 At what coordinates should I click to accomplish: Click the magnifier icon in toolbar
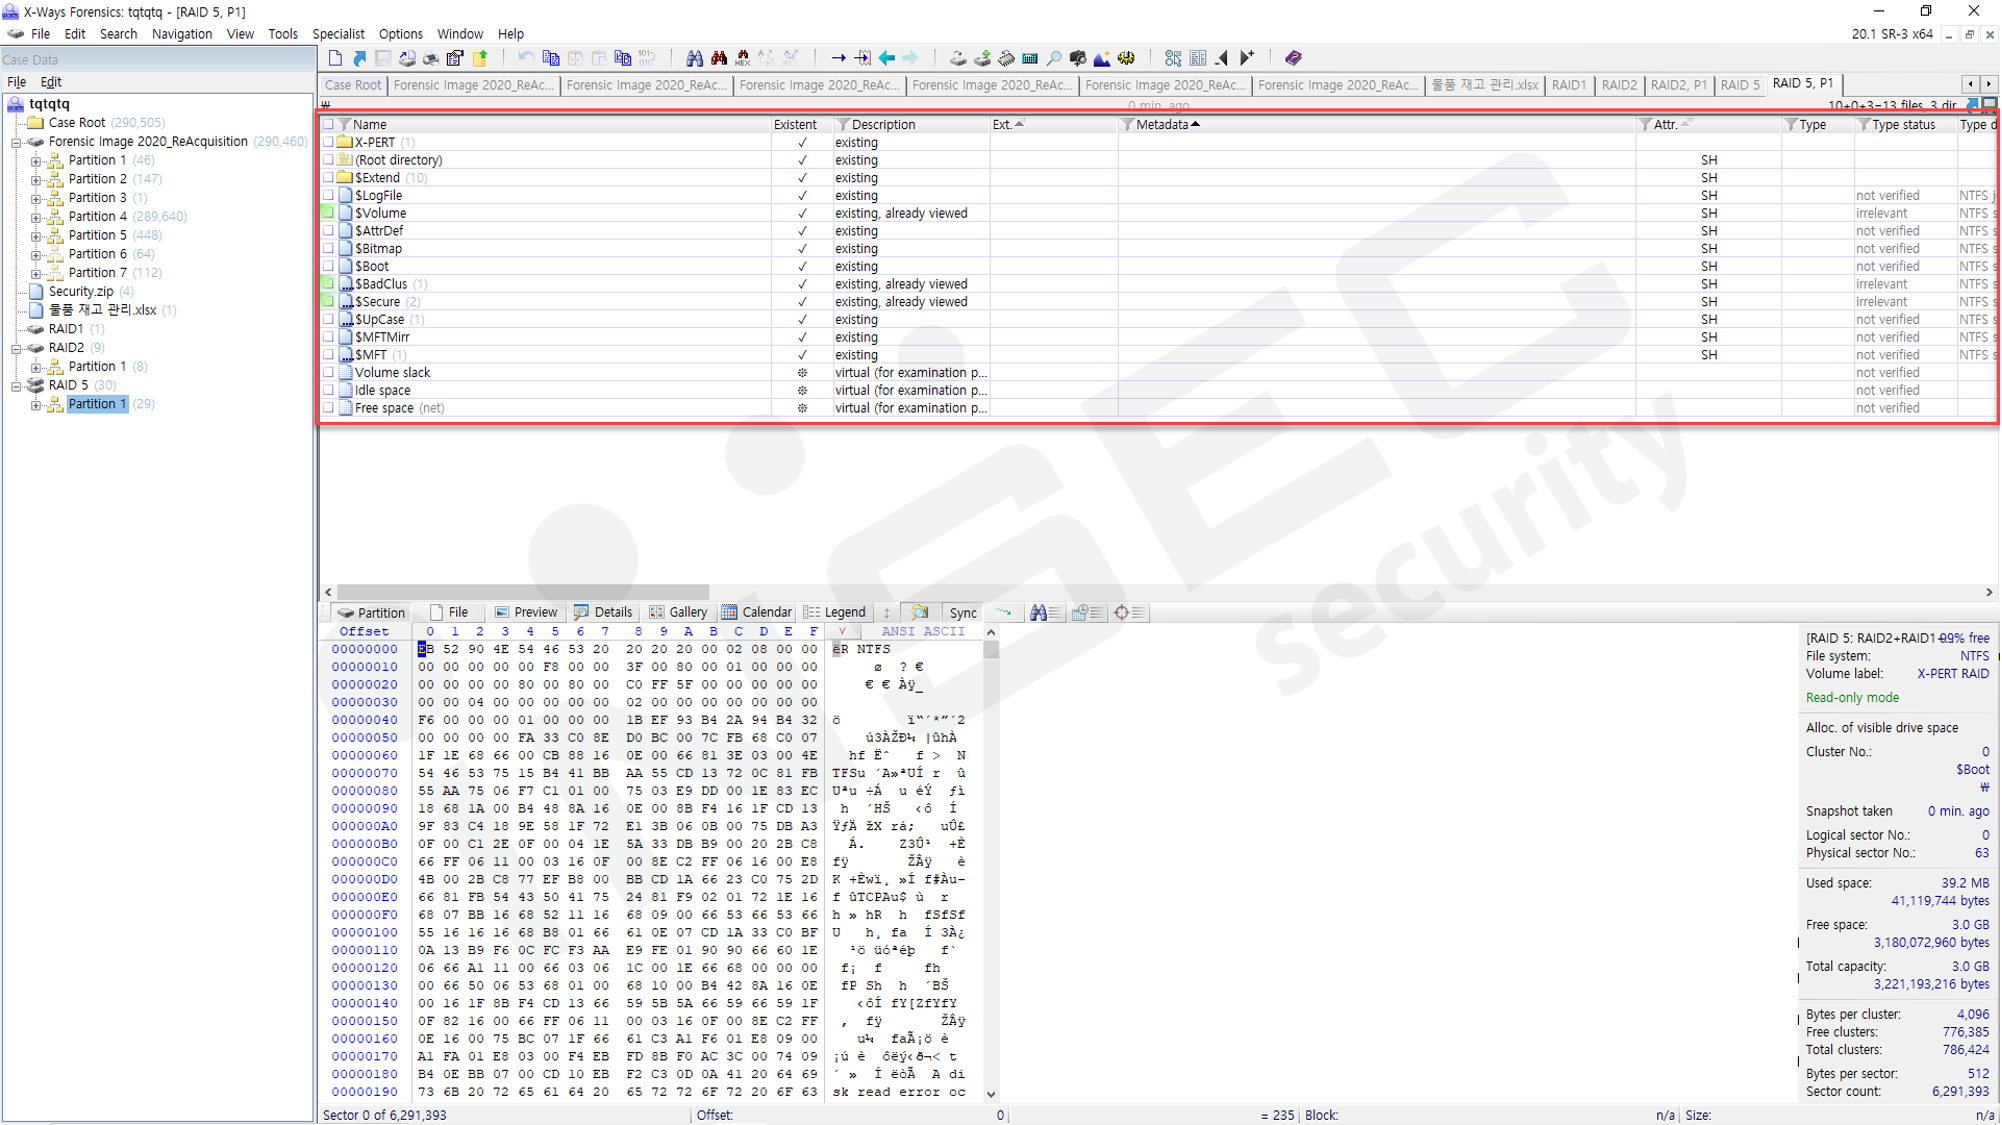(x=1054, y=58)
